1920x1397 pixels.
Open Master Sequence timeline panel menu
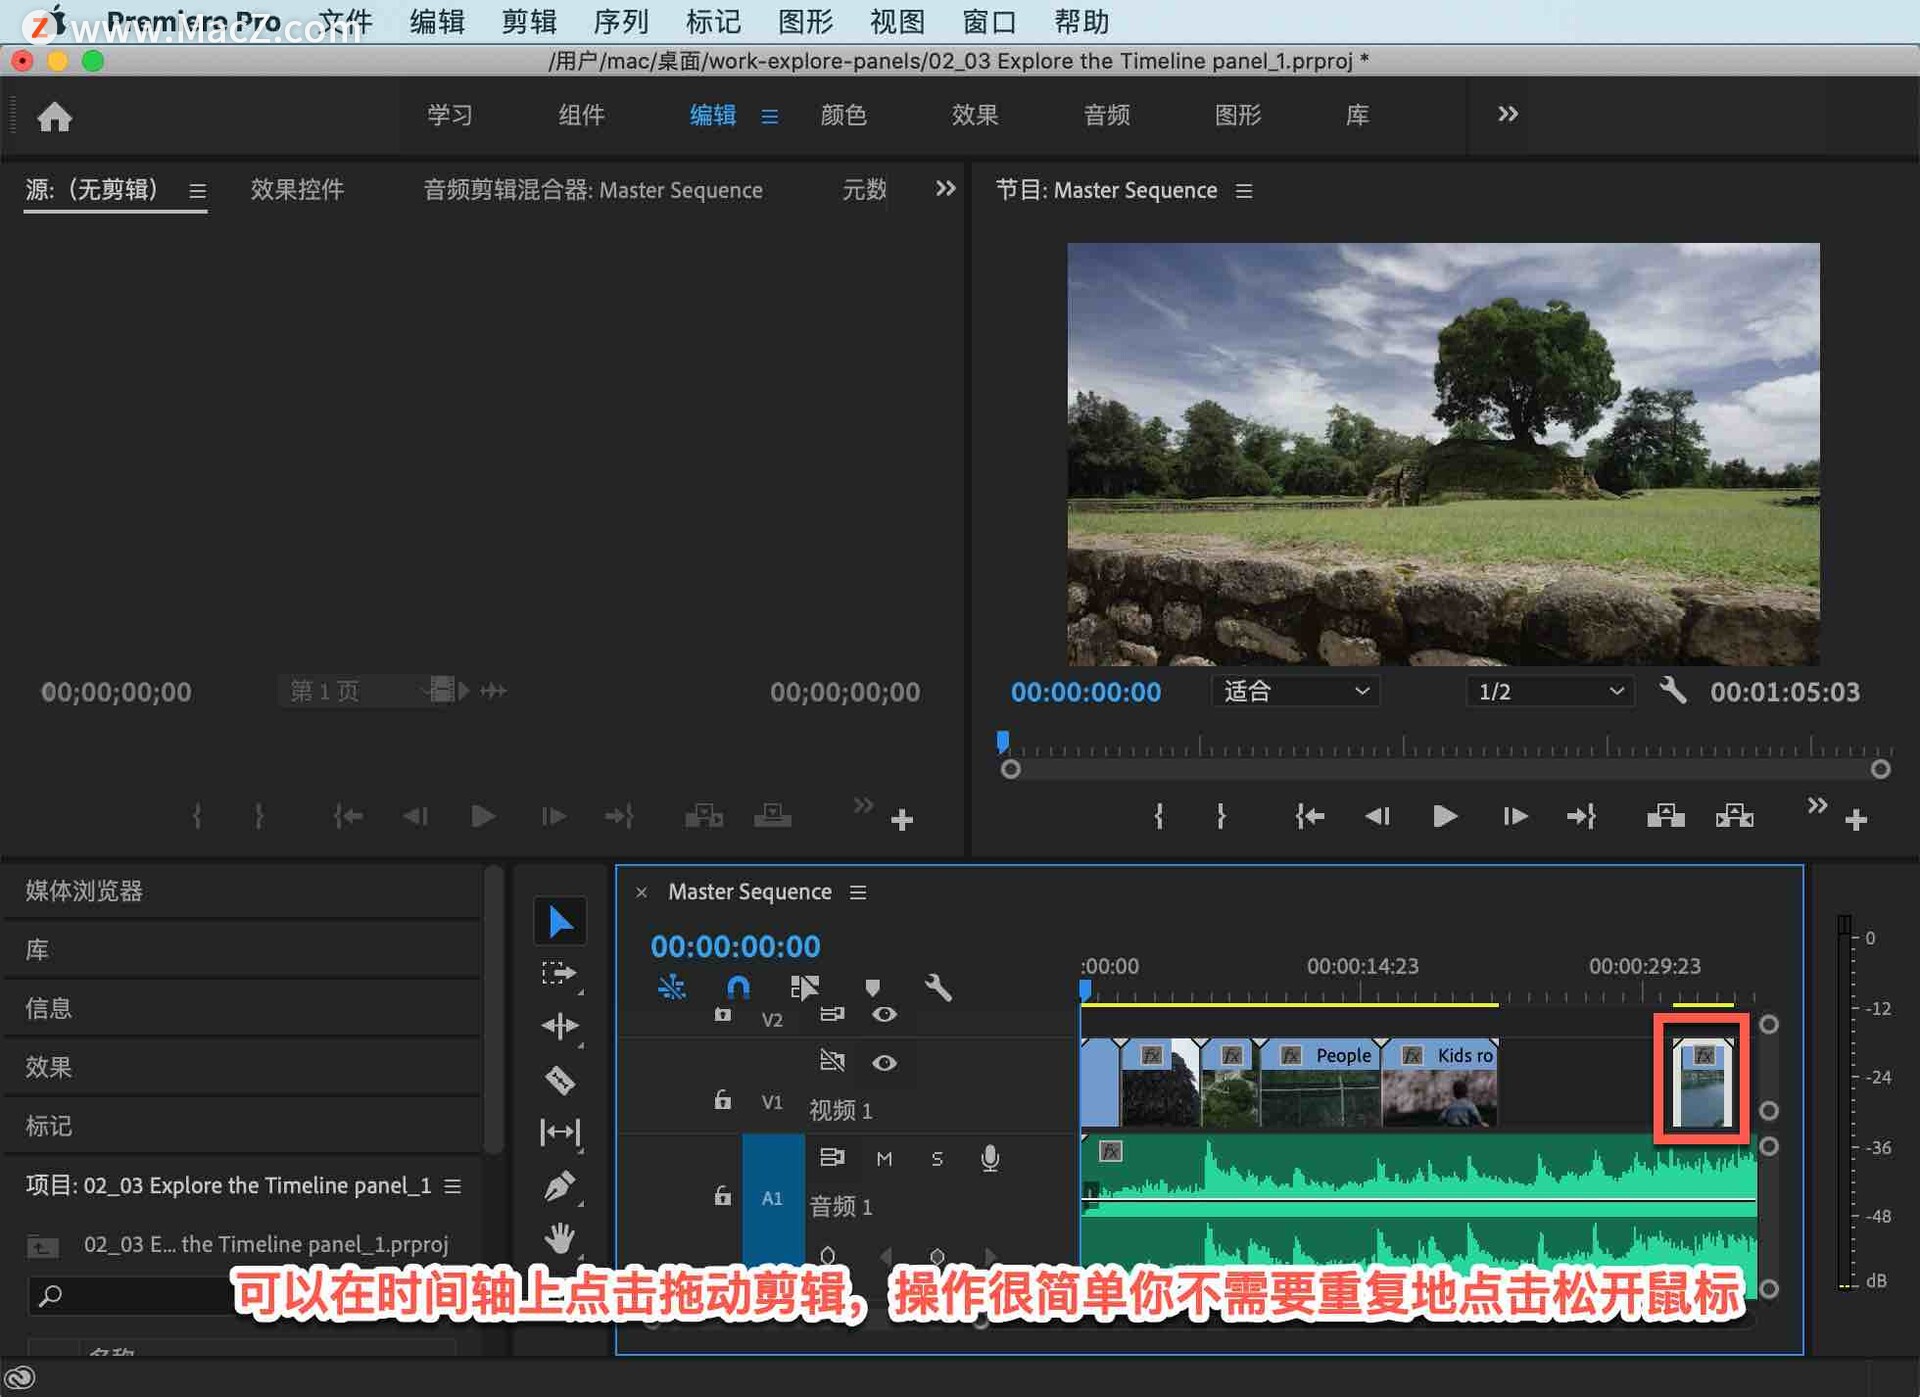(x=858, y=891)
